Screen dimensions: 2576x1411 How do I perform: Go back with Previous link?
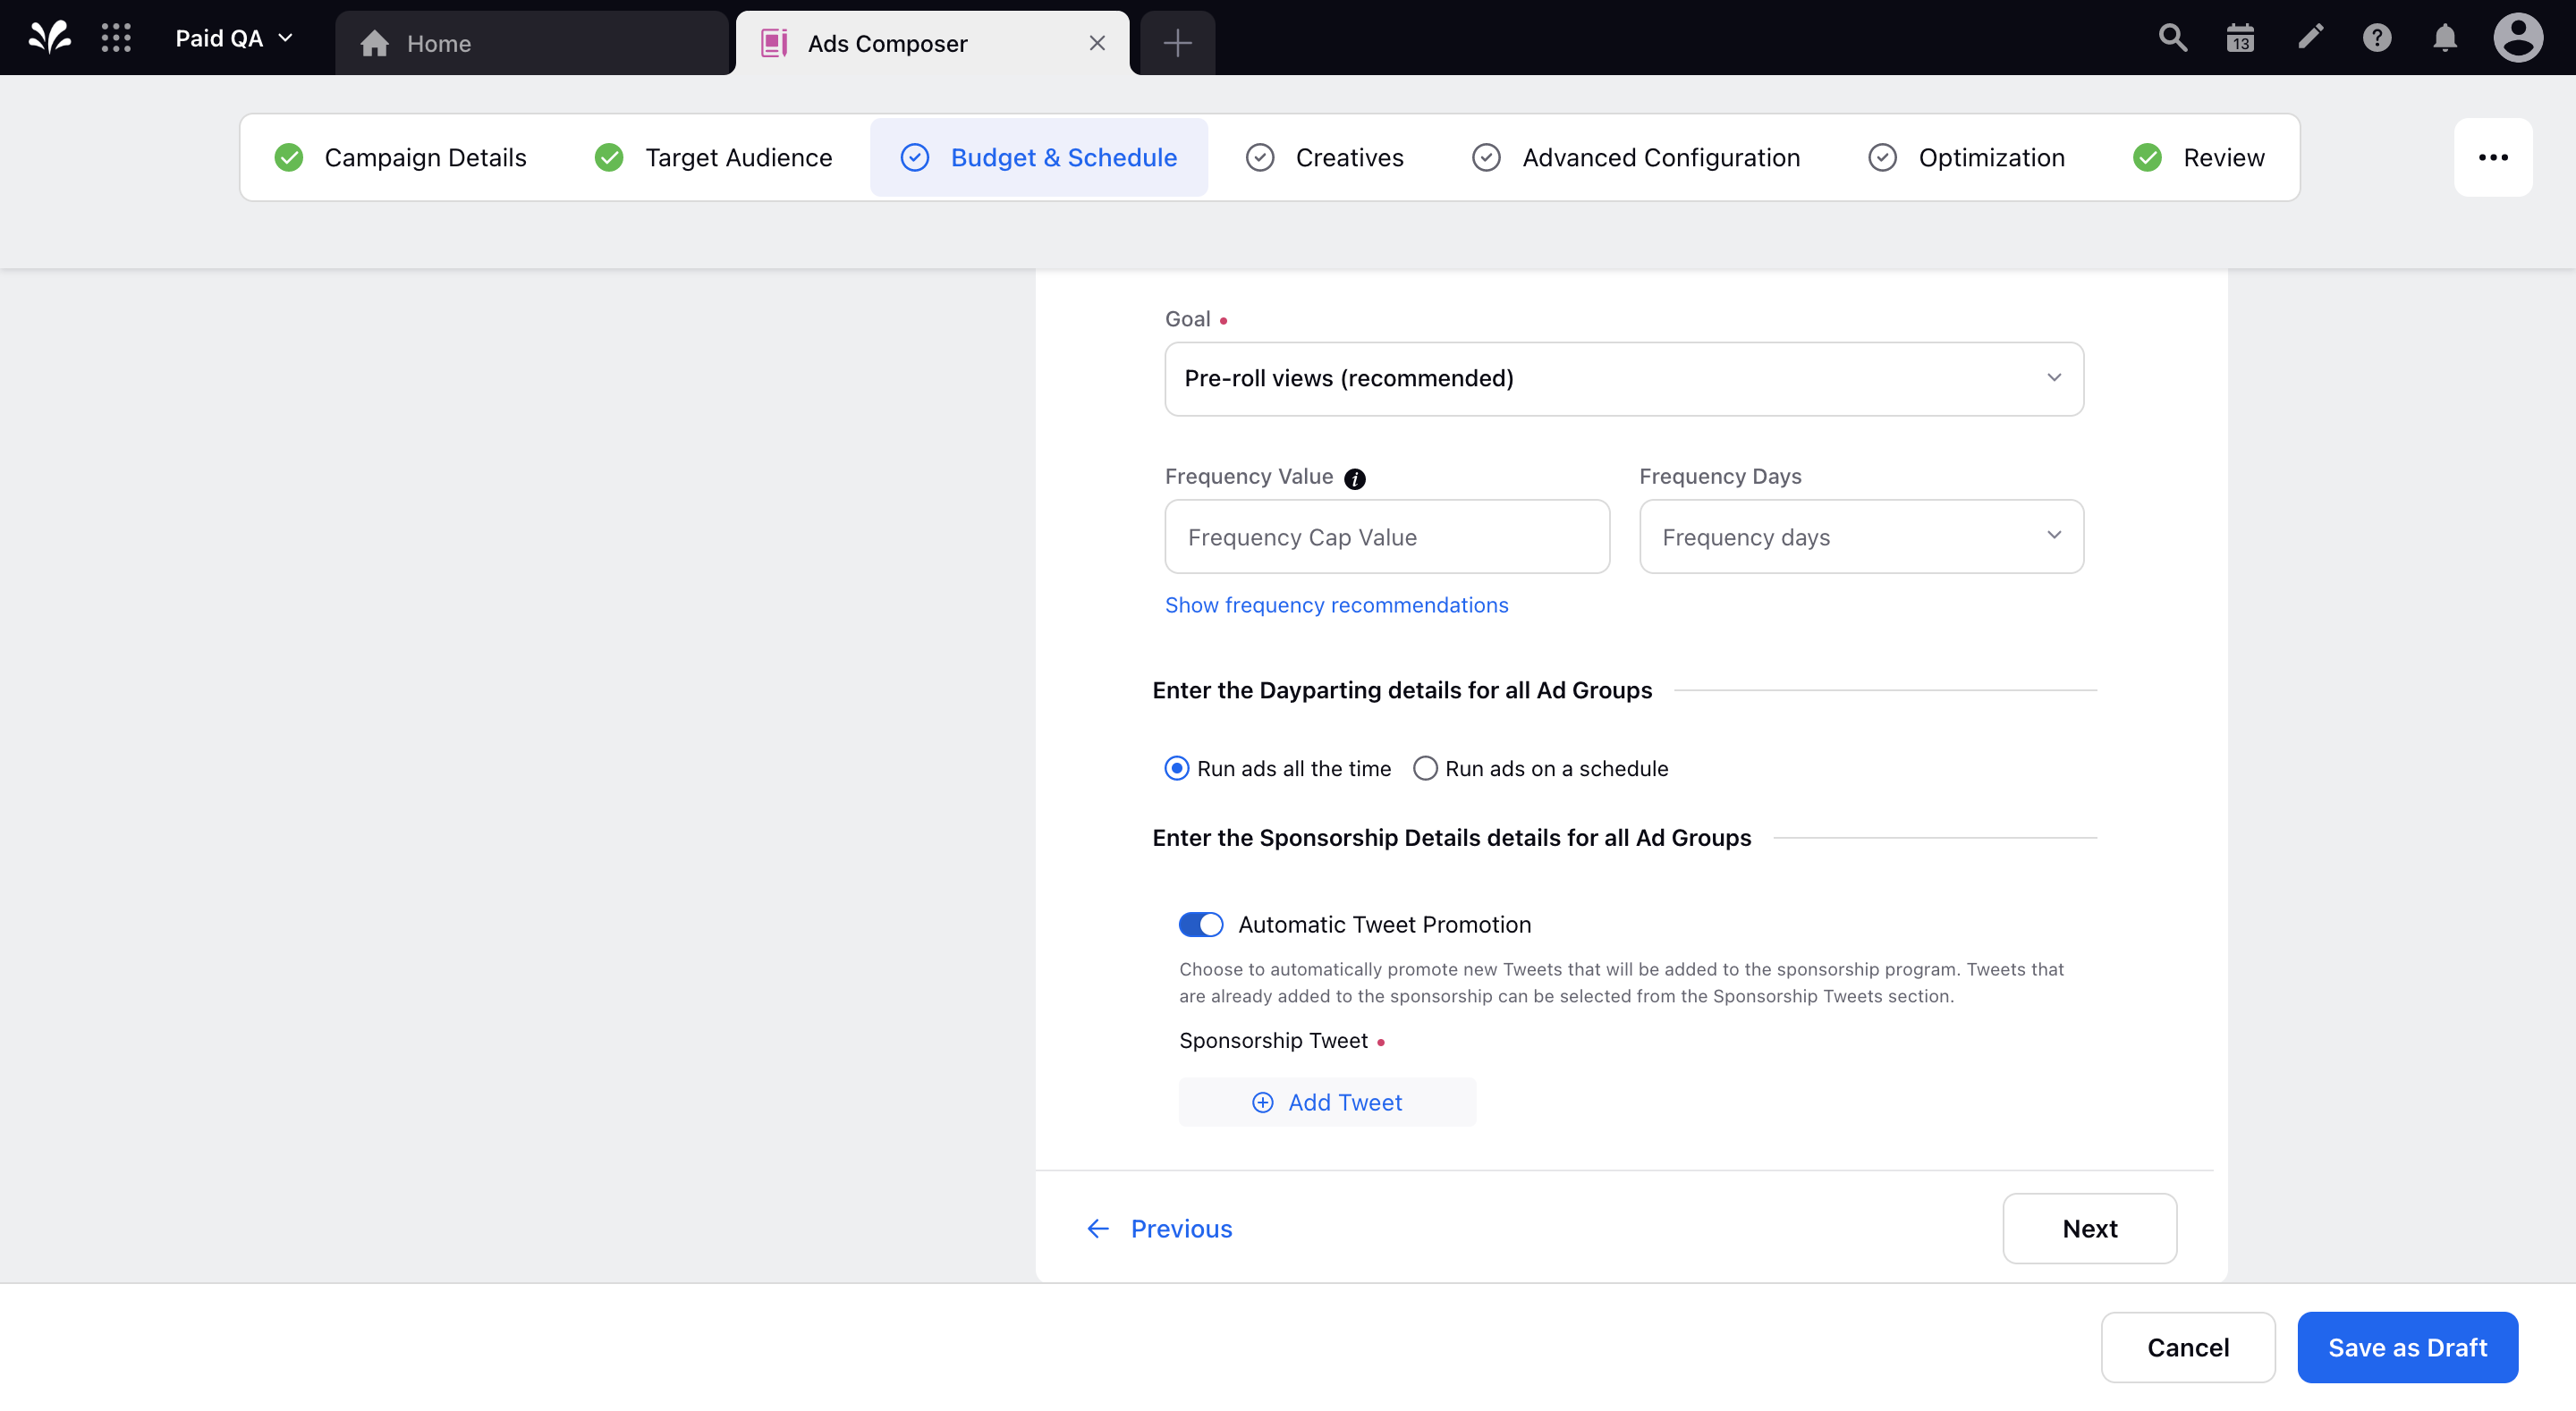point(1159,1228)
